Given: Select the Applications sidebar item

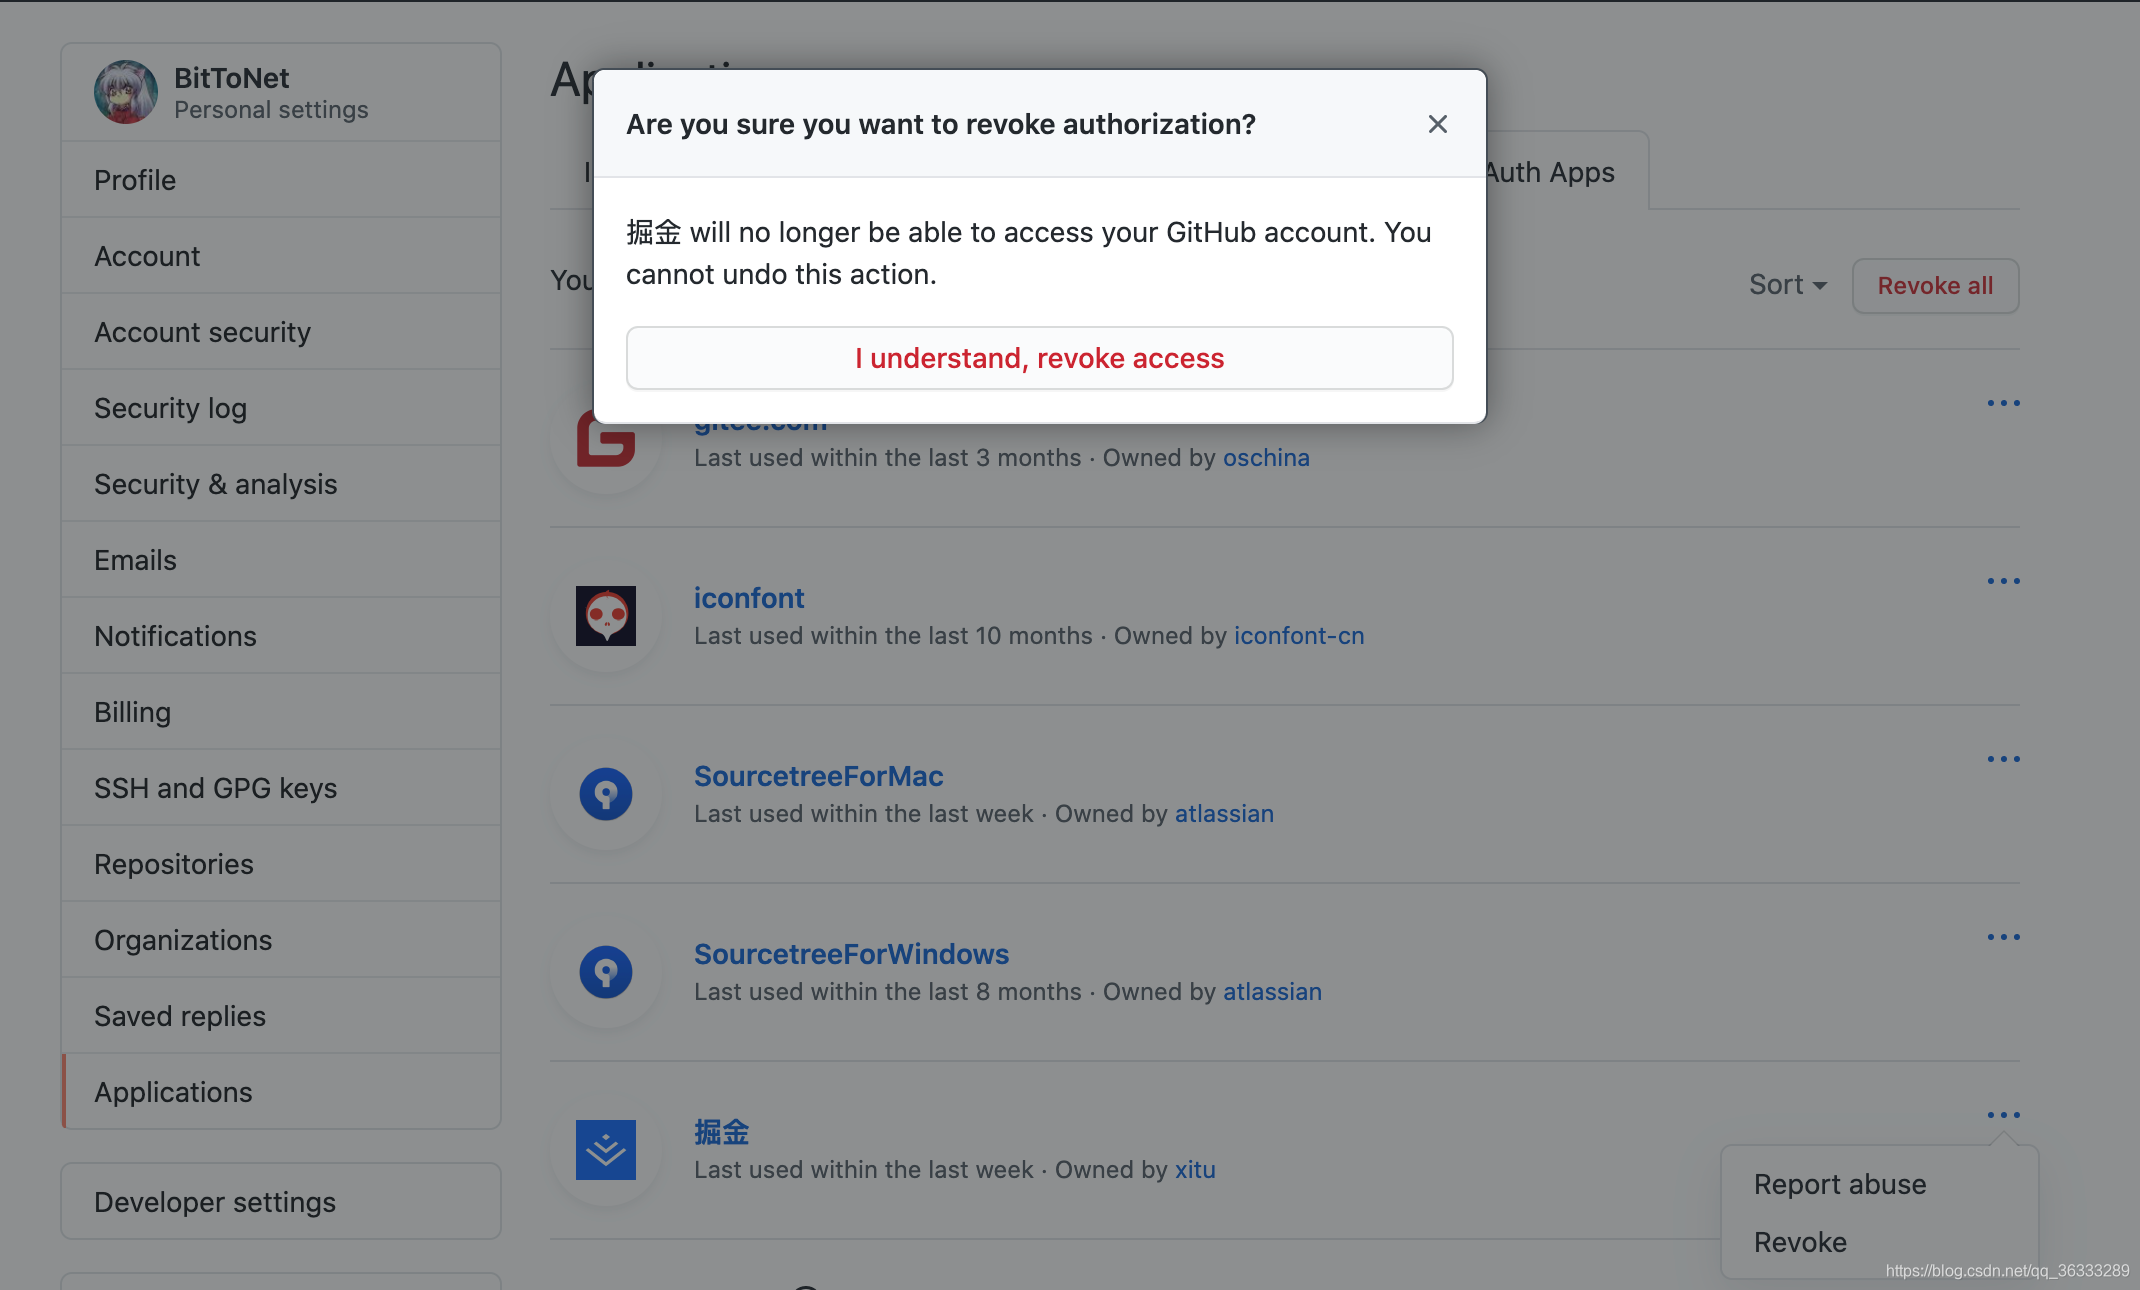Looking at the screenshot, I should pyautogui.click(x=281, y=1092).
